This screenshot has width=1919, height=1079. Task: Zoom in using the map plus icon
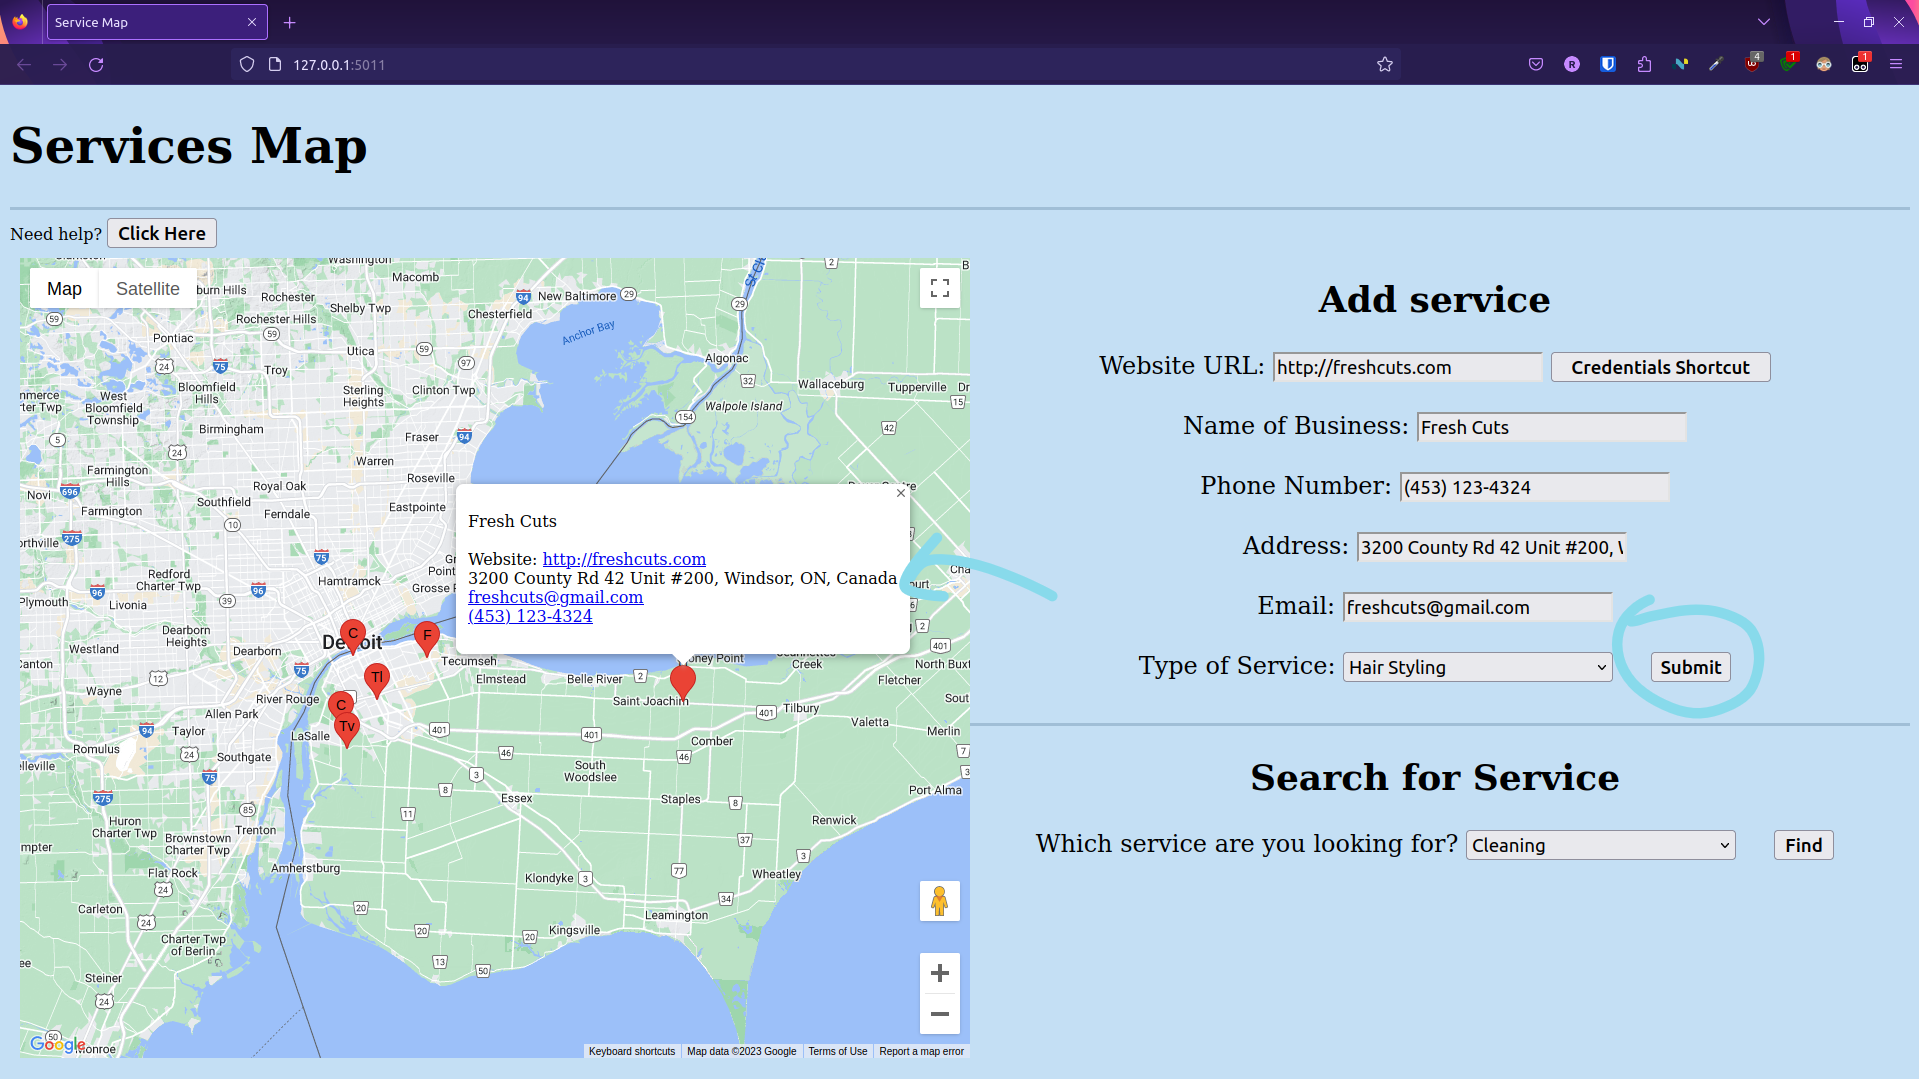(x=938, y=972)
